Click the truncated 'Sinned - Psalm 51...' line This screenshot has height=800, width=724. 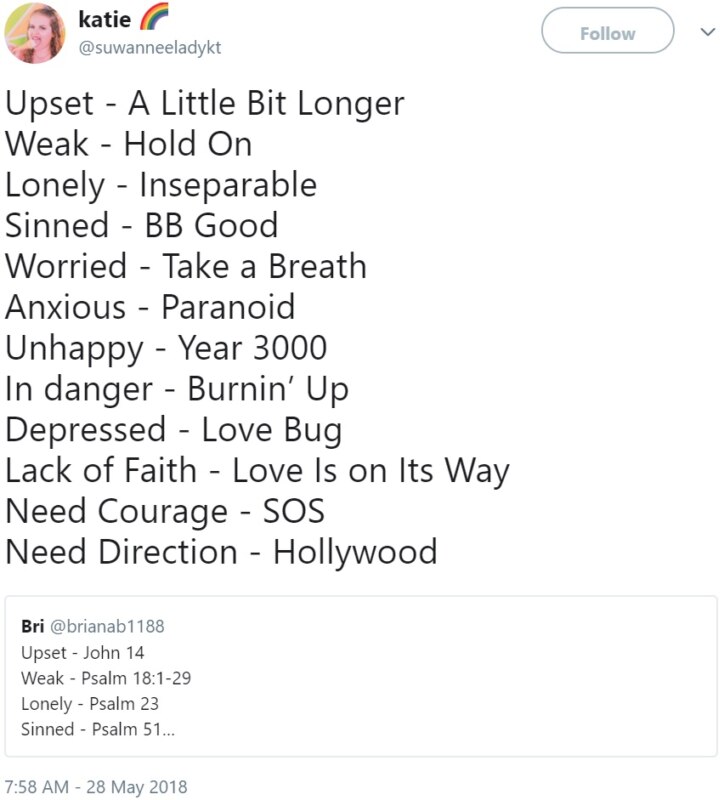click(x=98, y=729)
